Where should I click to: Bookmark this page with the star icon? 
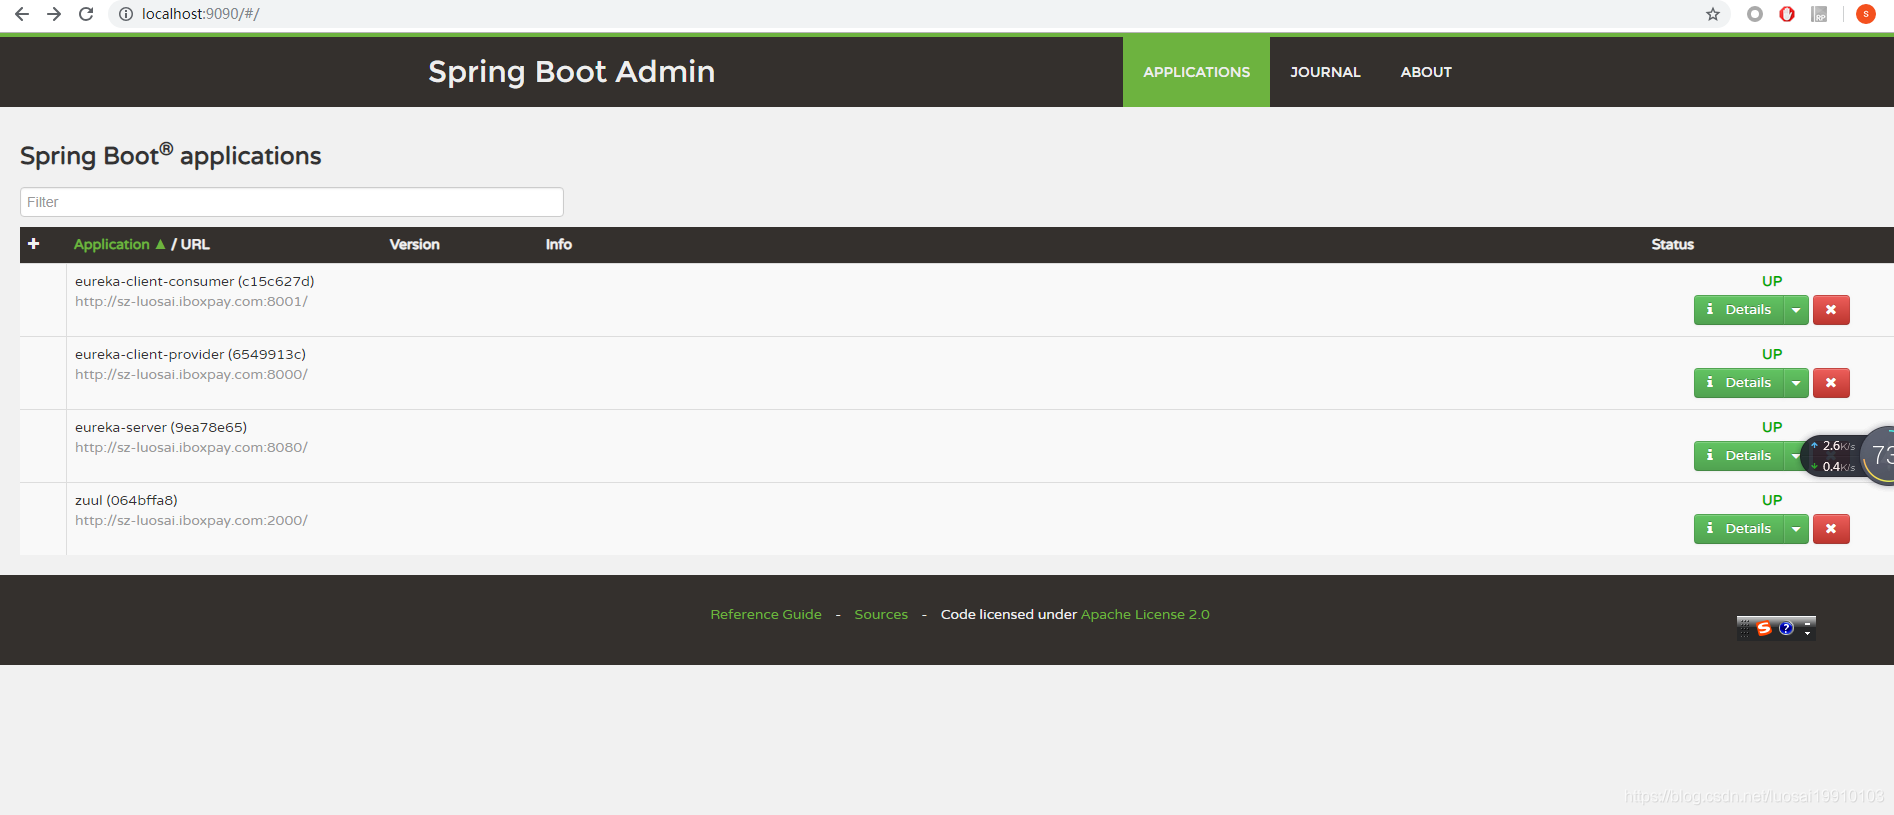point(1713,14)
